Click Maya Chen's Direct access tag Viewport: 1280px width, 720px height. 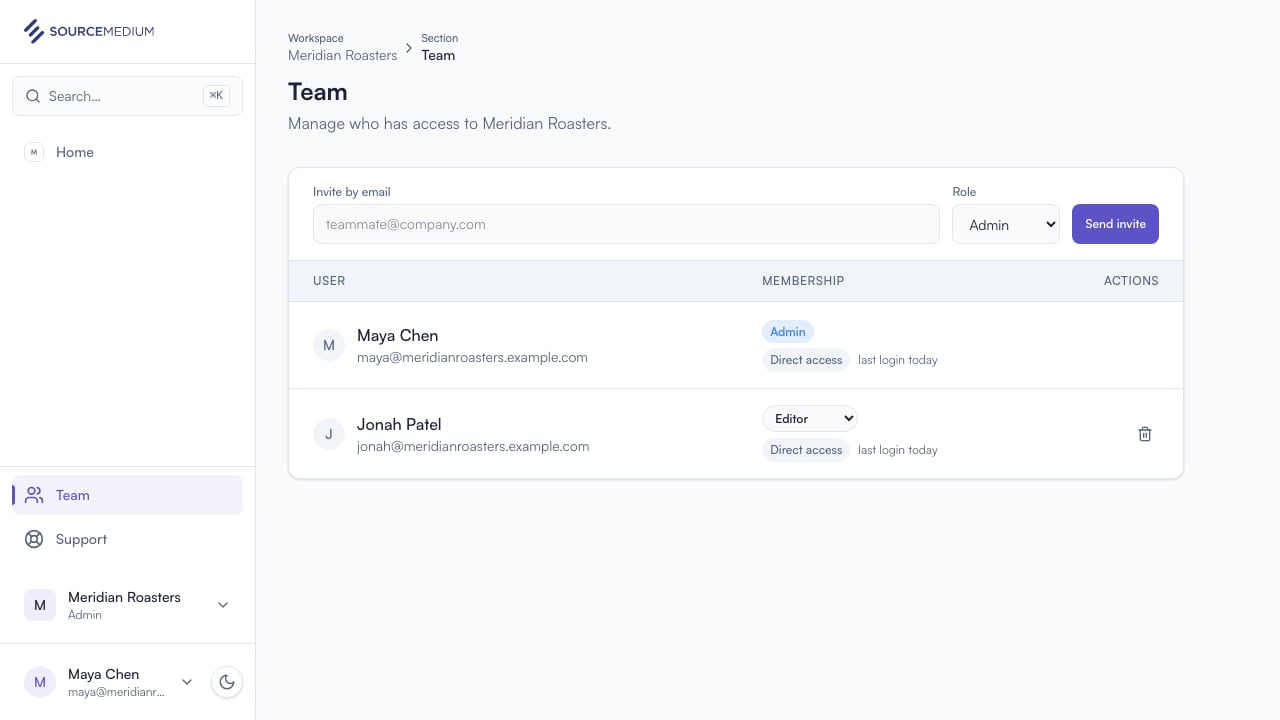pos(806,360)
